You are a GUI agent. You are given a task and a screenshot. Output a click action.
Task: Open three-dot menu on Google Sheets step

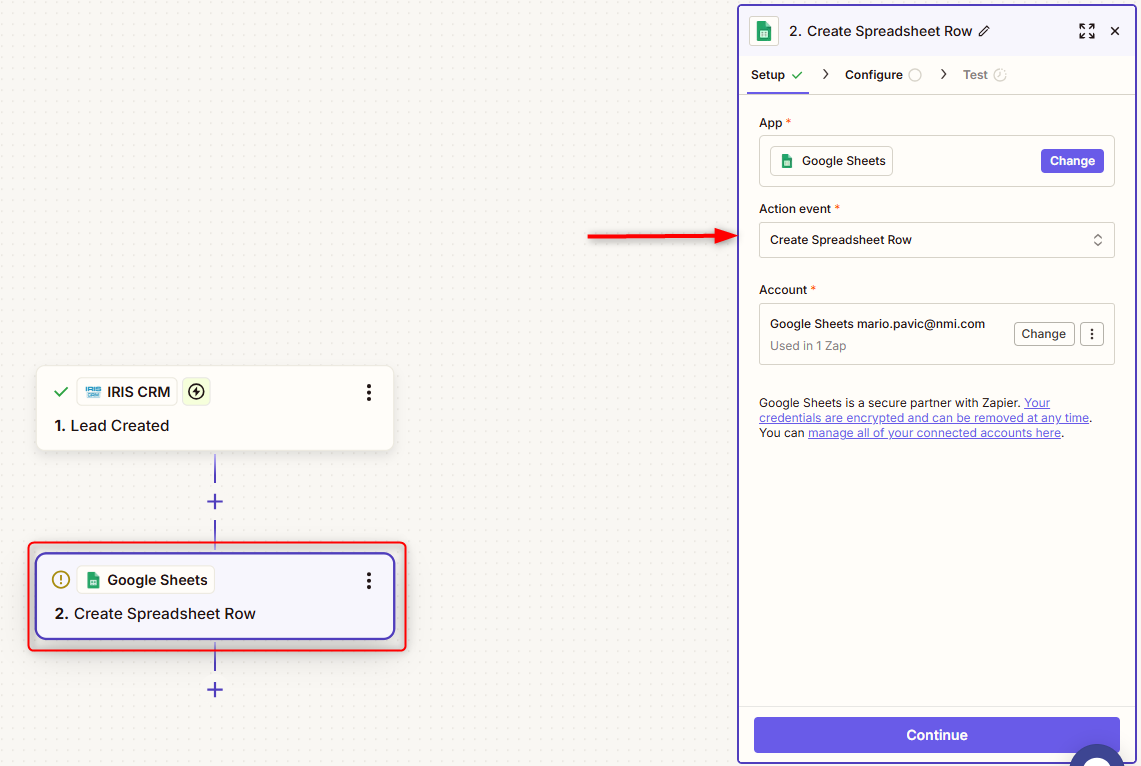[369, 580]
